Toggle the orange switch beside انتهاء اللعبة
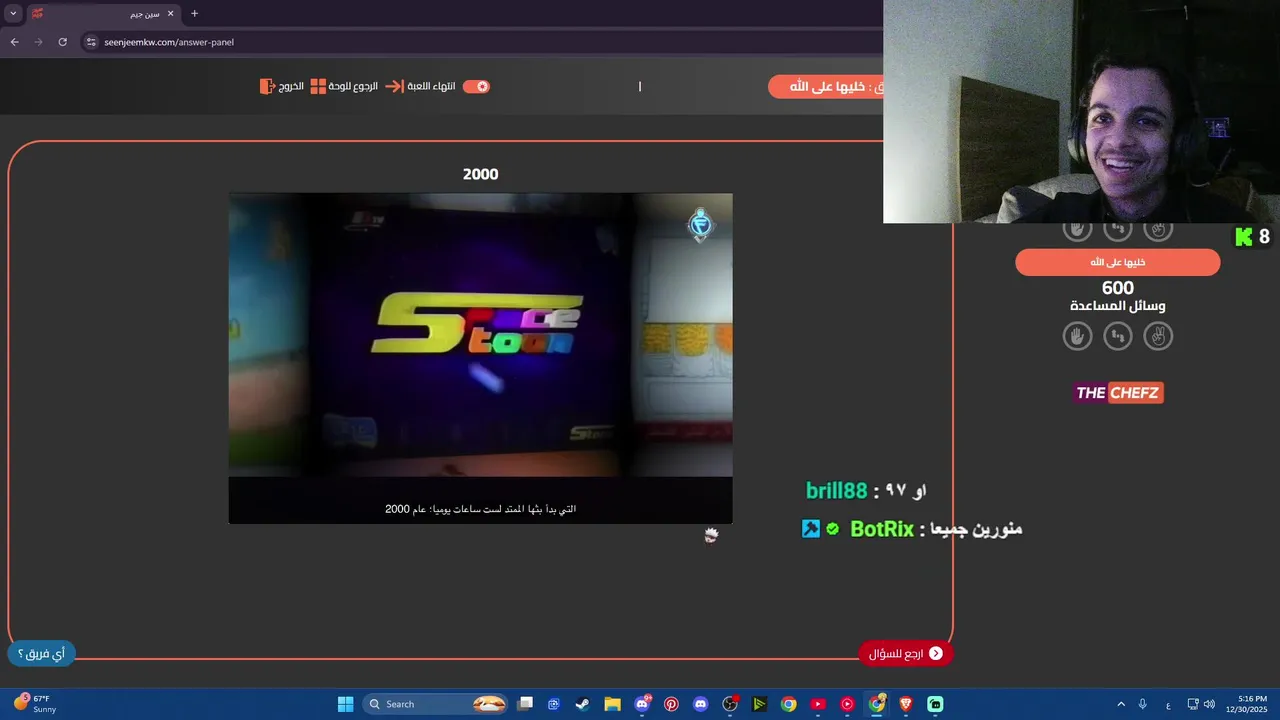The height and width of the screenshot is (720, 1280). coord(476,87)
